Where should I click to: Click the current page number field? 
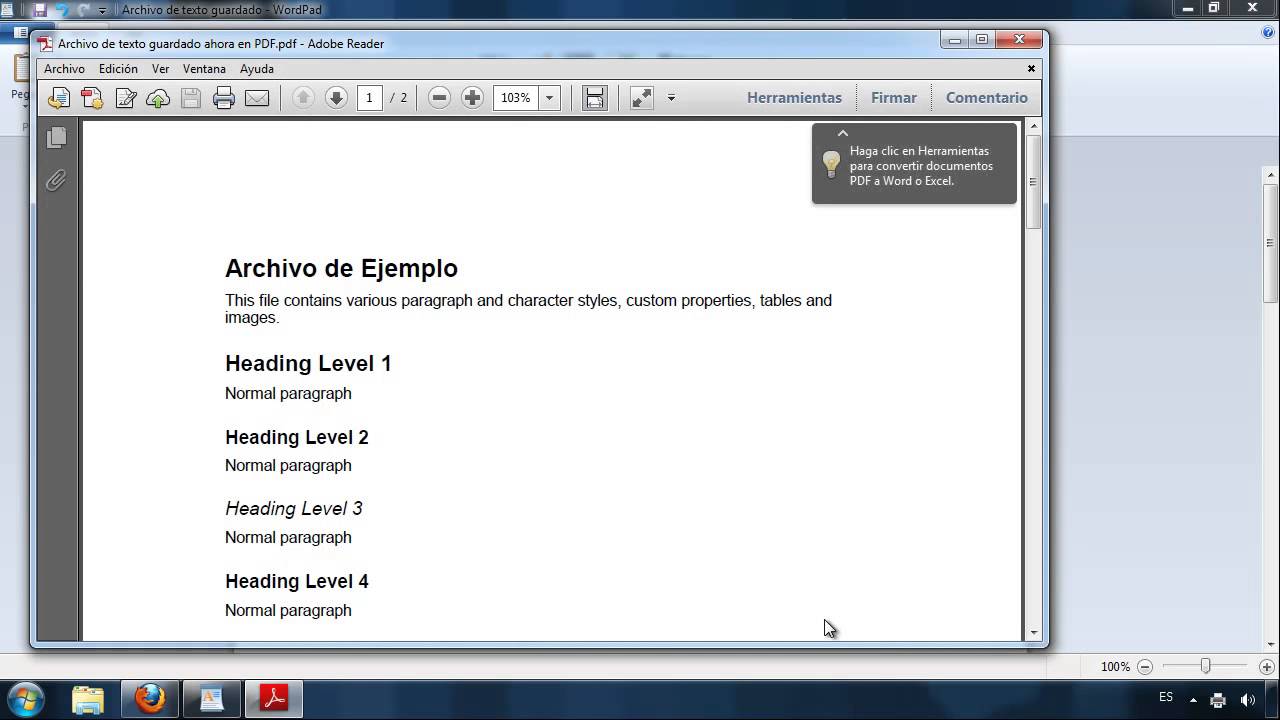369,98
